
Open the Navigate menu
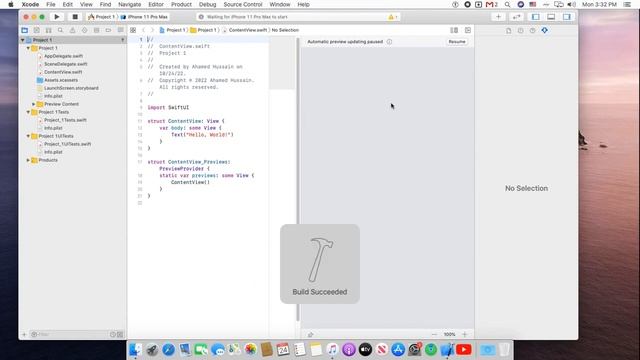(129, 4)
